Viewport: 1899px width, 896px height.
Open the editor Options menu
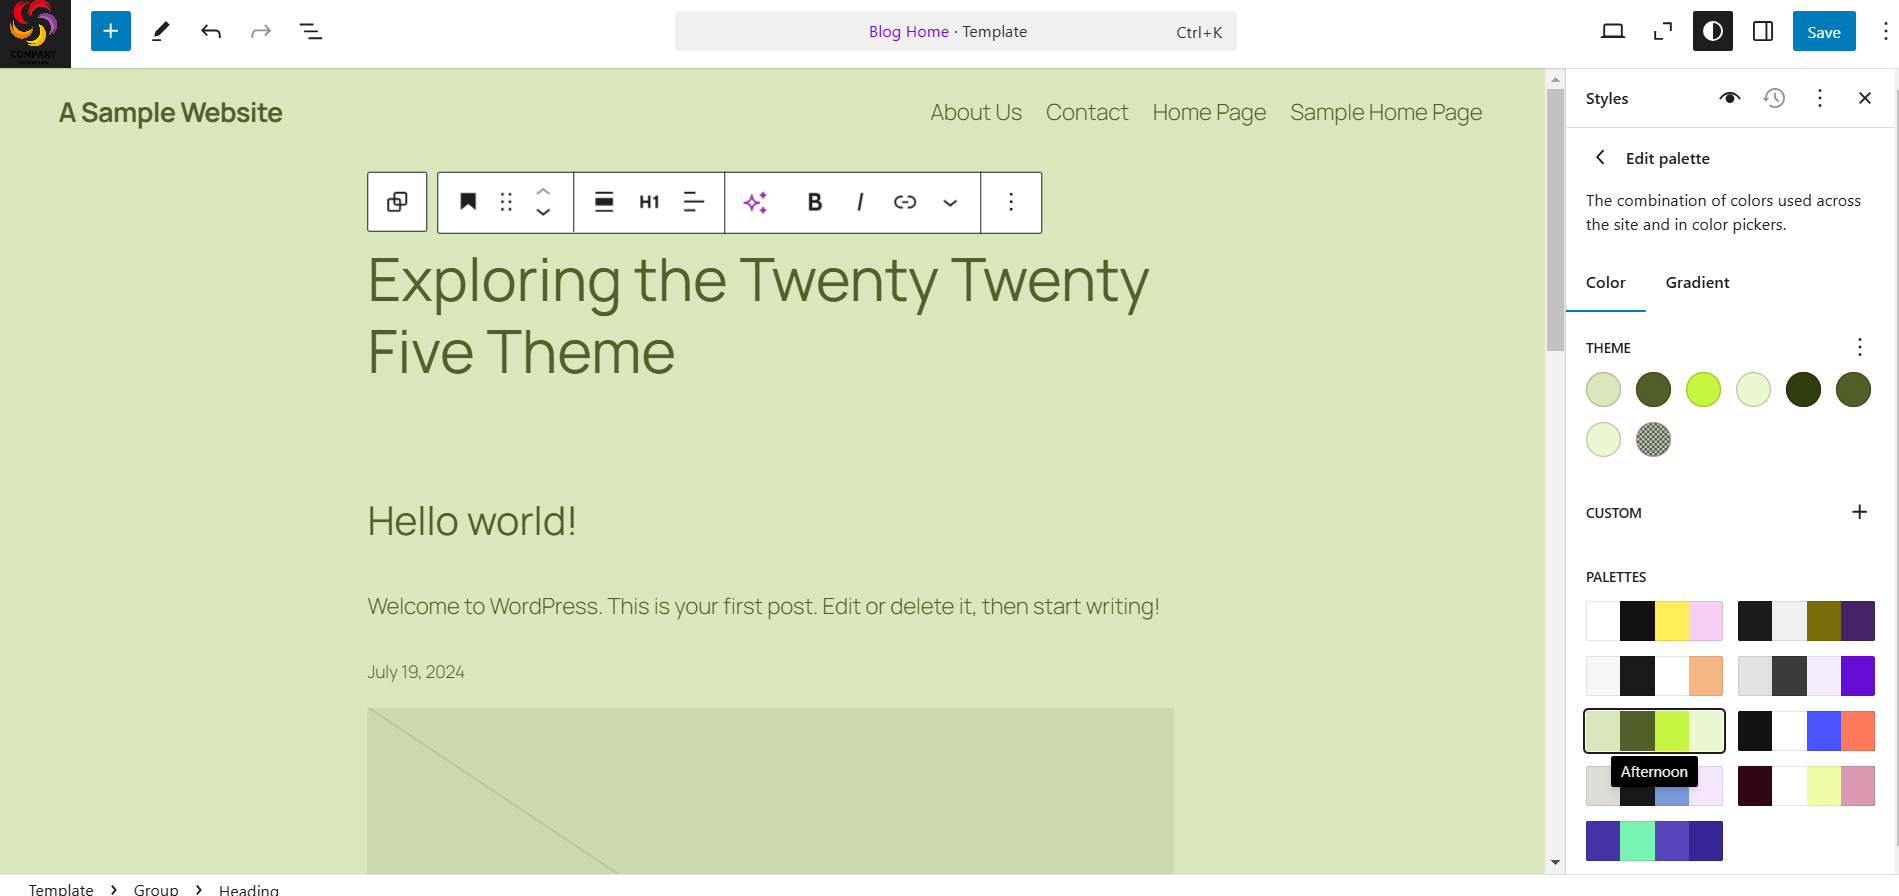tap(1885, 31)
